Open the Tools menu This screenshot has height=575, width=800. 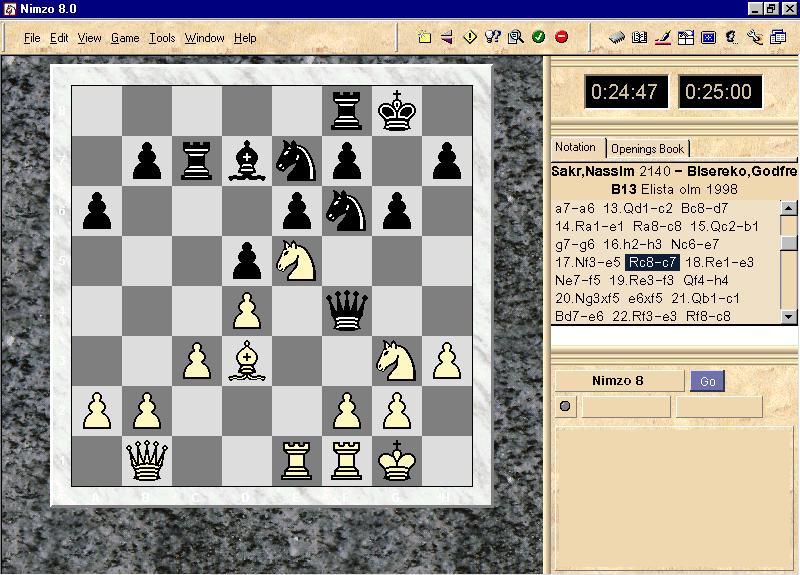point(162,38)
